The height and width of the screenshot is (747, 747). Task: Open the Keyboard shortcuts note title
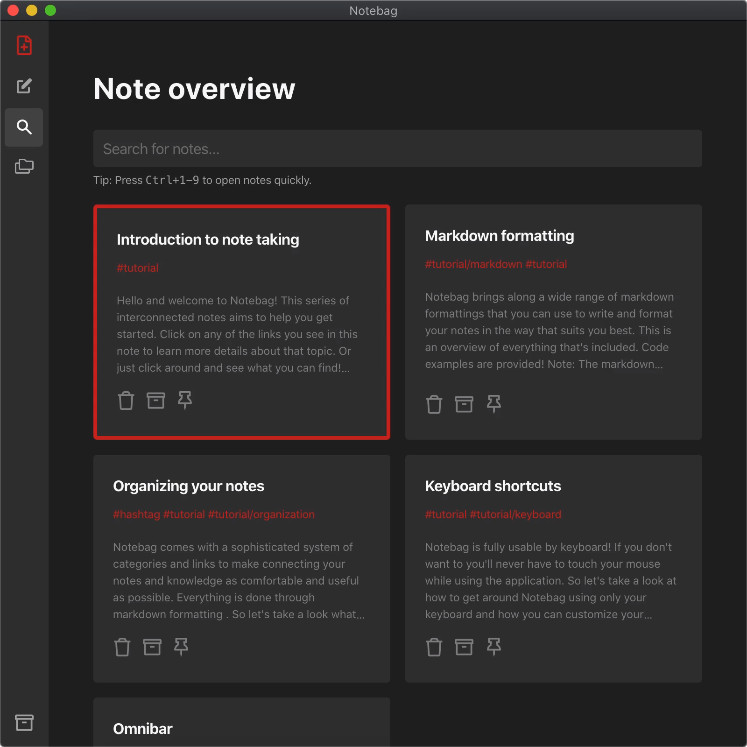tap(493, 486)
